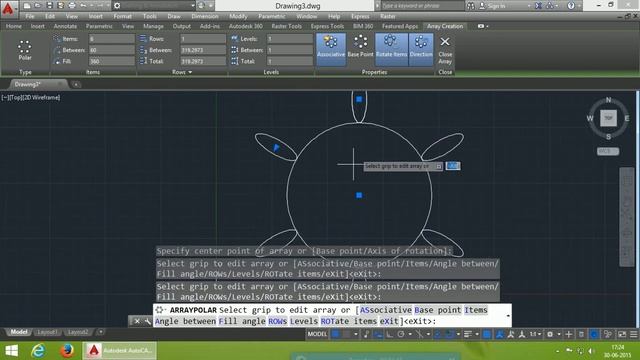Open the Search field in title bar
Screen dimensions: 640x360
pos(422,6)
